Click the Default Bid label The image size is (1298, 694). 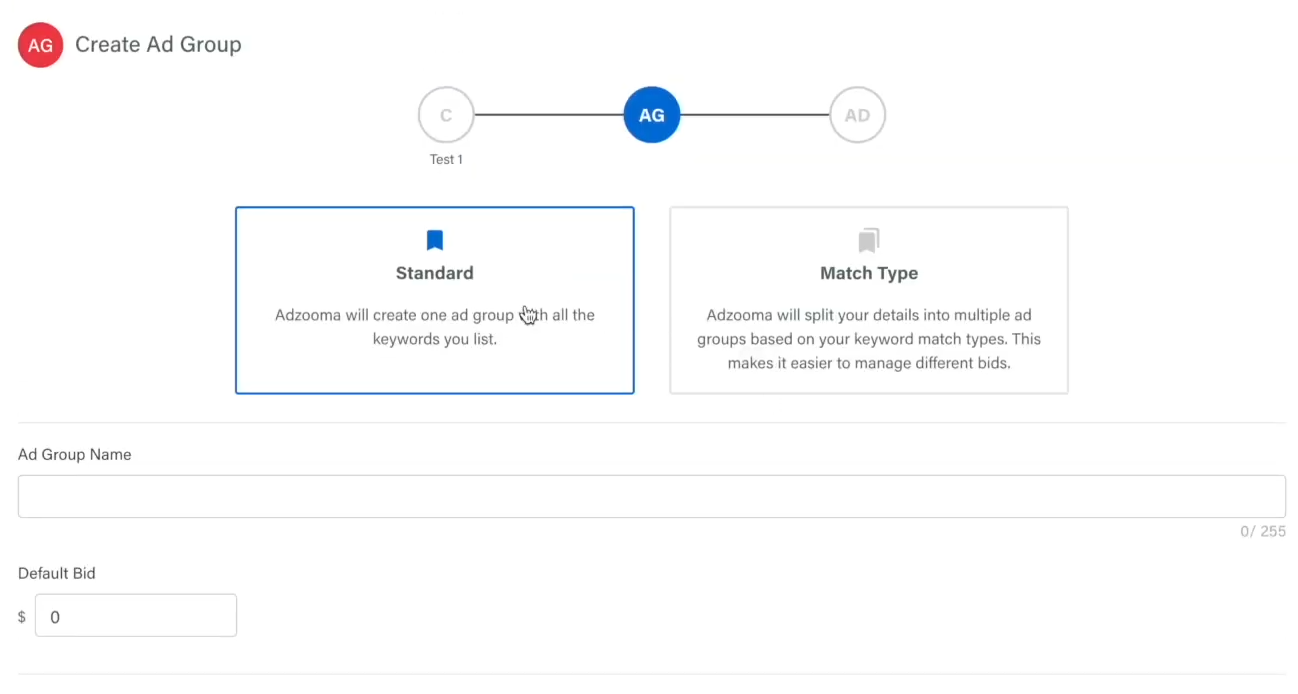57,573
